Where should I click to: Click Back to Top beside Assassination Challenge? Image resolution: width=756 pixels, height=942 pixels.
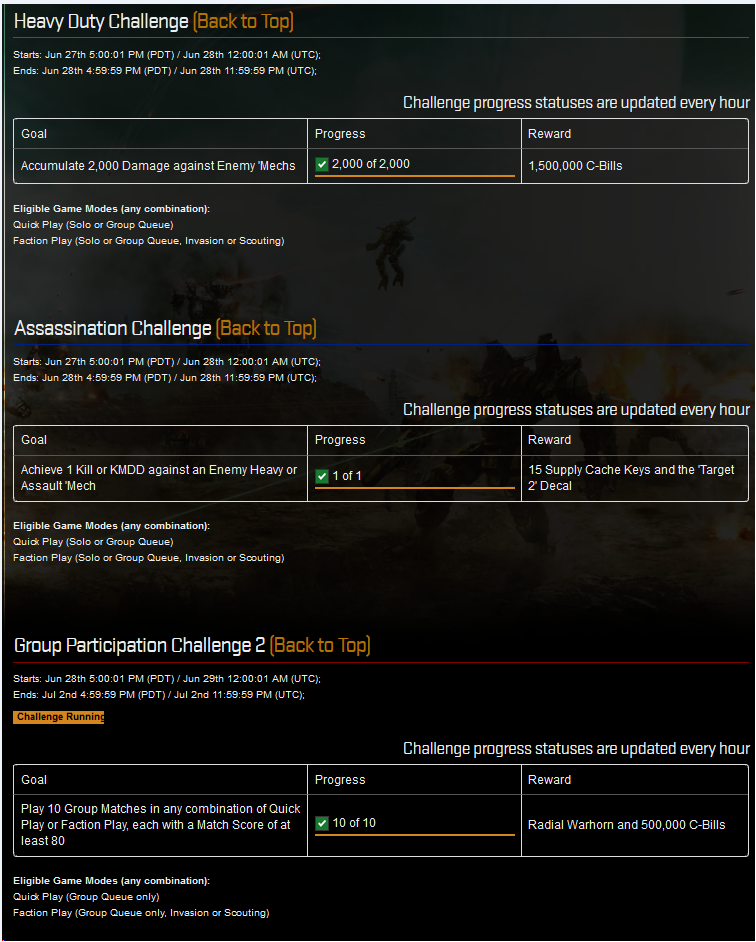266,329
